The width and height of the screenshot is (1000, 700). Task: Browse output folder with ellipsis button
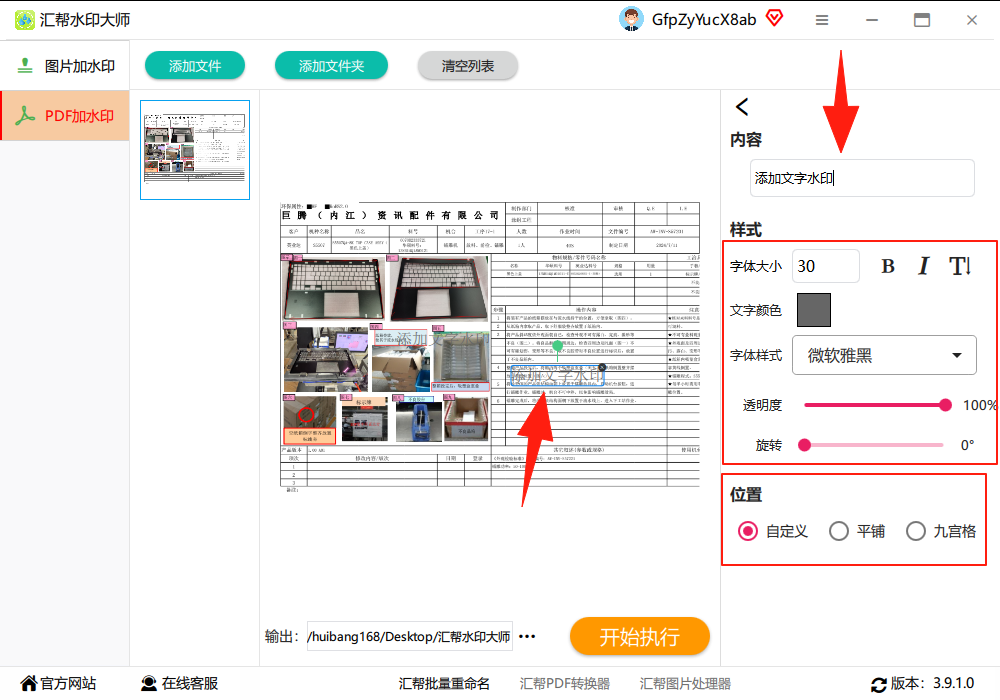pyautogui.click(x=527, y=636)
